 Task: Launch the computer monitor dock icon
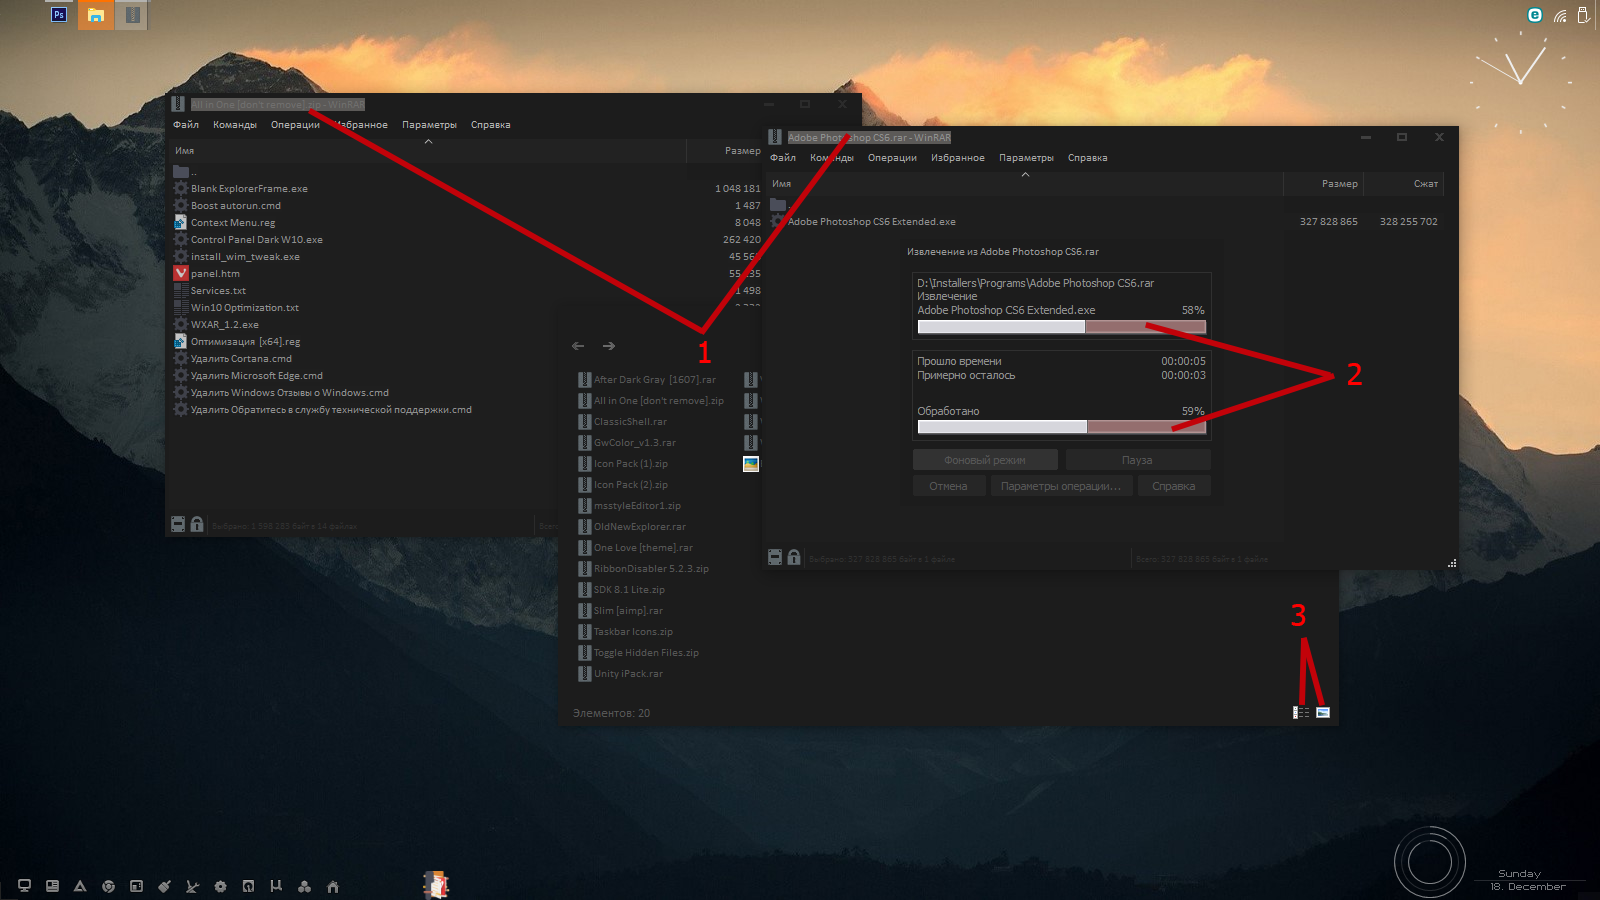click(x=24, y=886)
